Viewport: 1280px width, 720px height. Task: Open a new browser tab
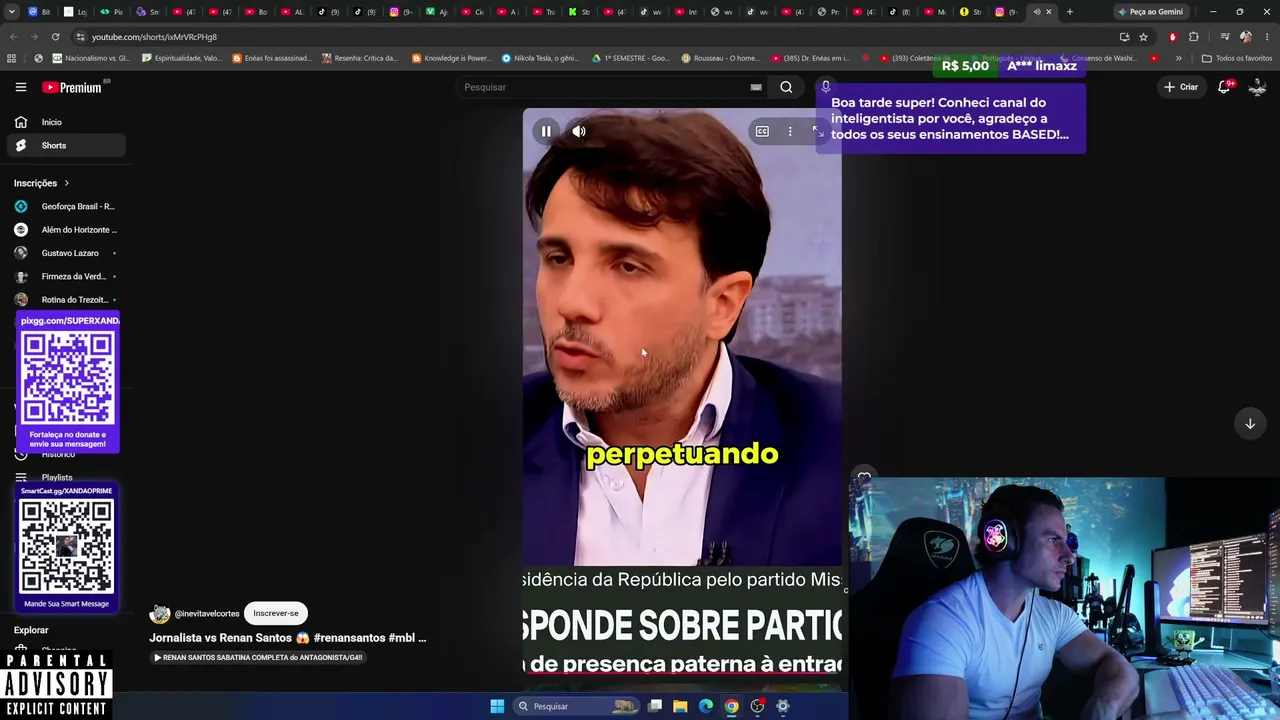(x=1070, y=12)
